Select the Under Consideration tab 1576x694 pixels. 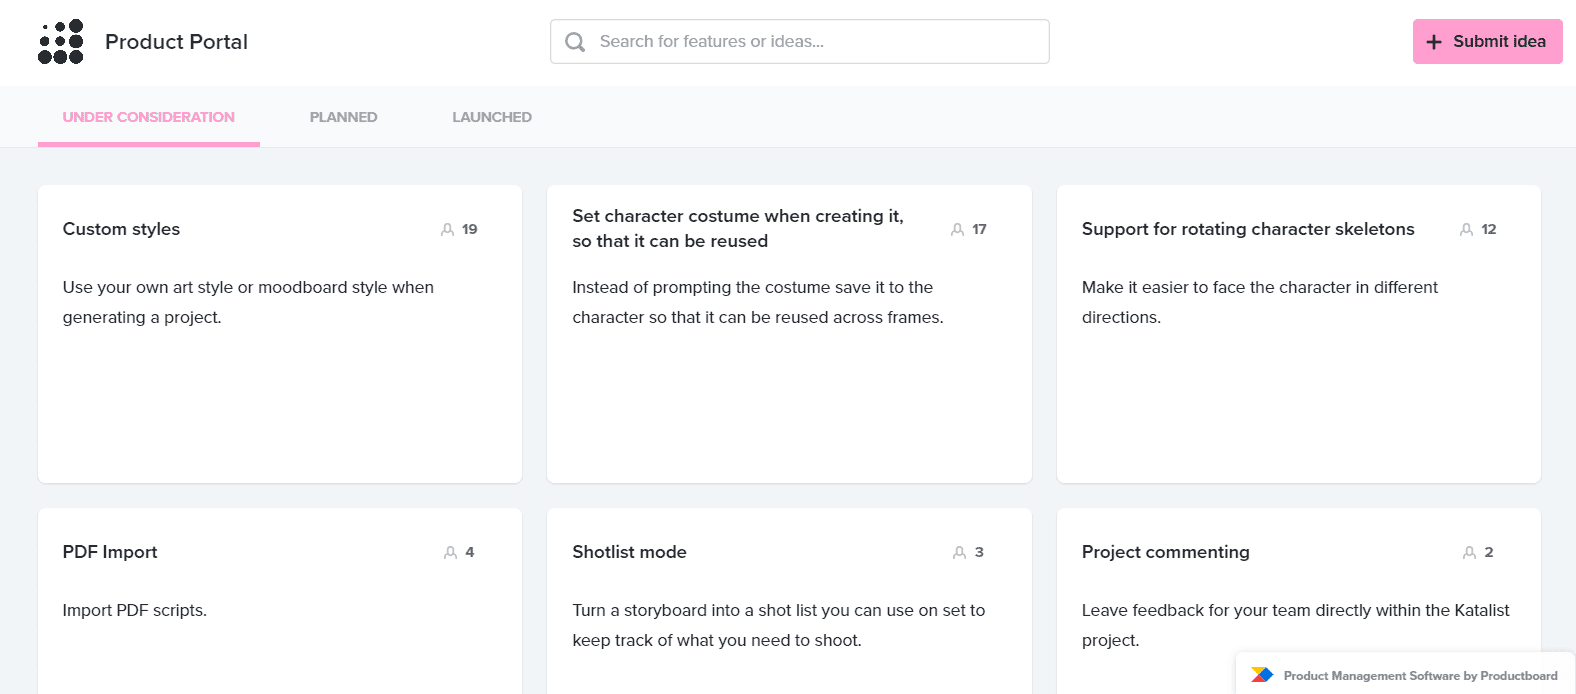click(x=148, y=117)
